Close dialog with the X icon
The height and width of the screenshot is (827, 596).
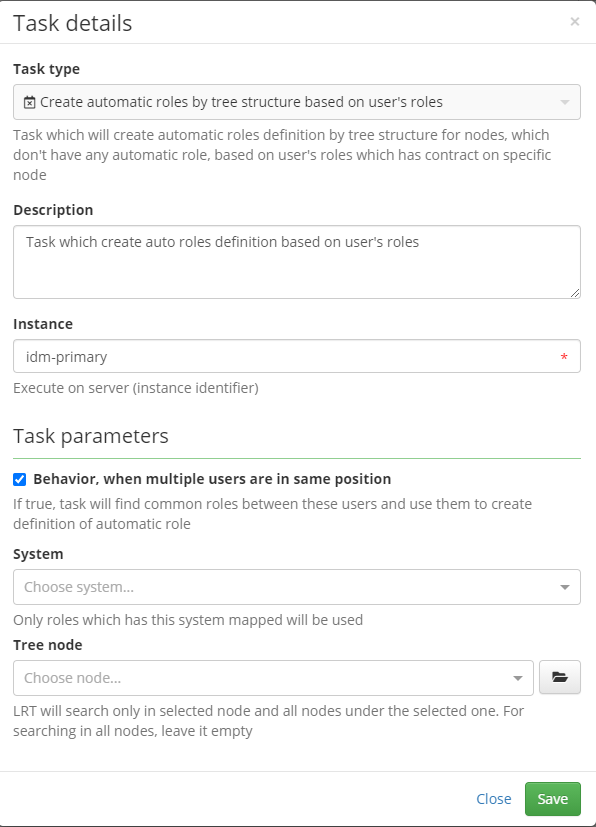pos(574,22)
